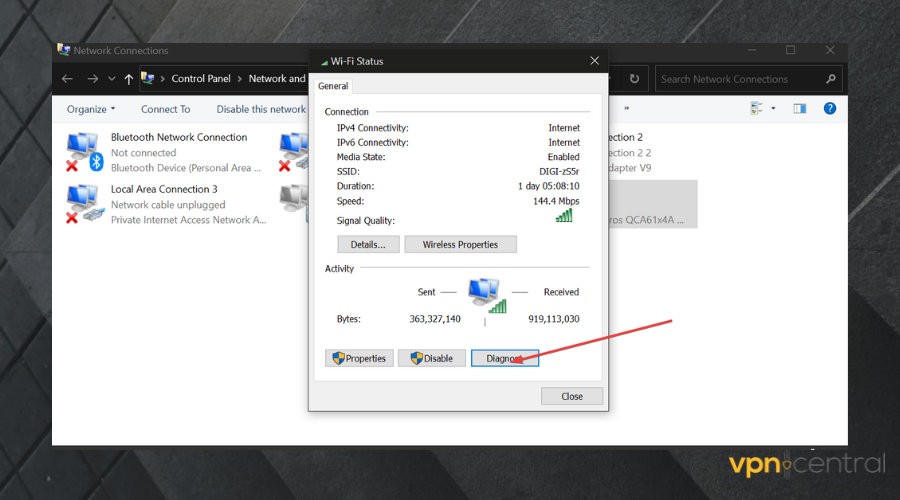Select the General tab
Viewport: 900px width, 500px height.
[333, 87]
